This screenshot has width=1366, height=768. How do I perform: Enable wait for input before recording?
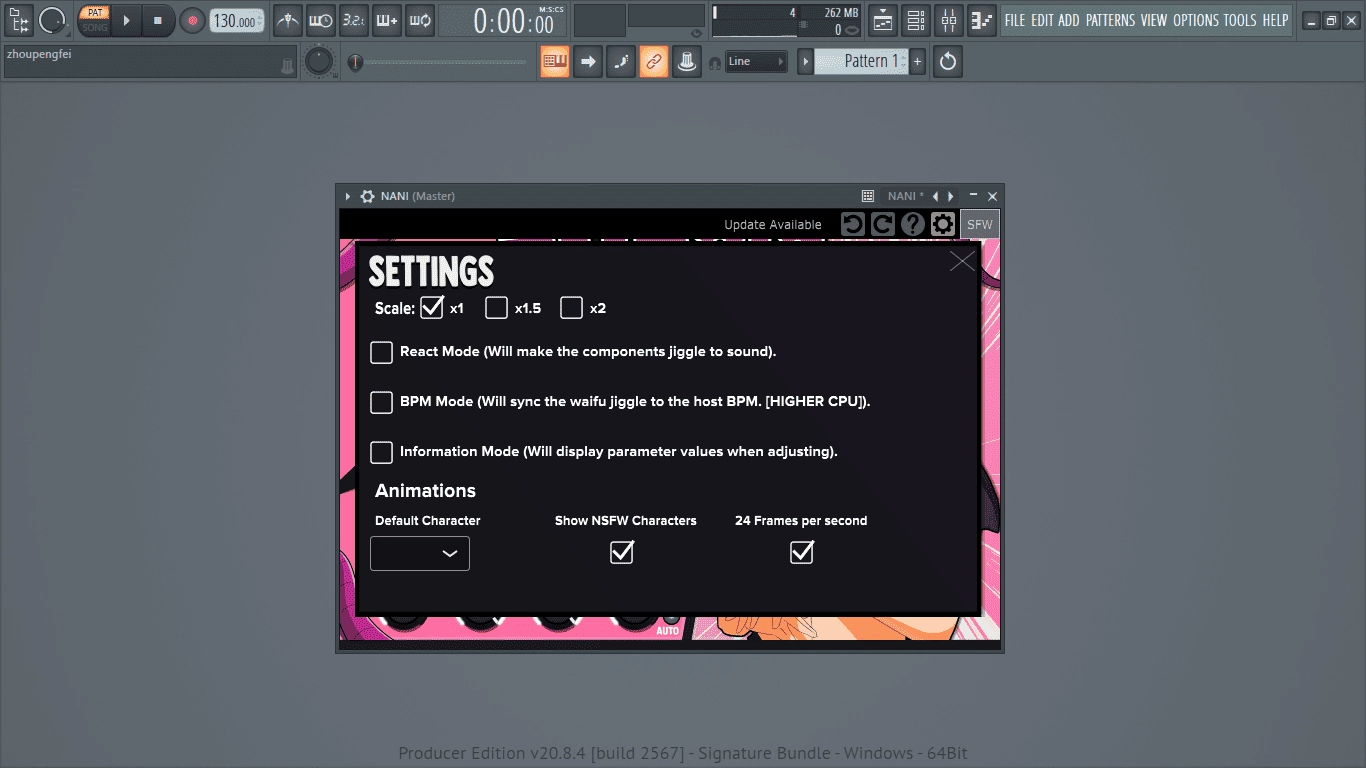(x=320, y=20)
